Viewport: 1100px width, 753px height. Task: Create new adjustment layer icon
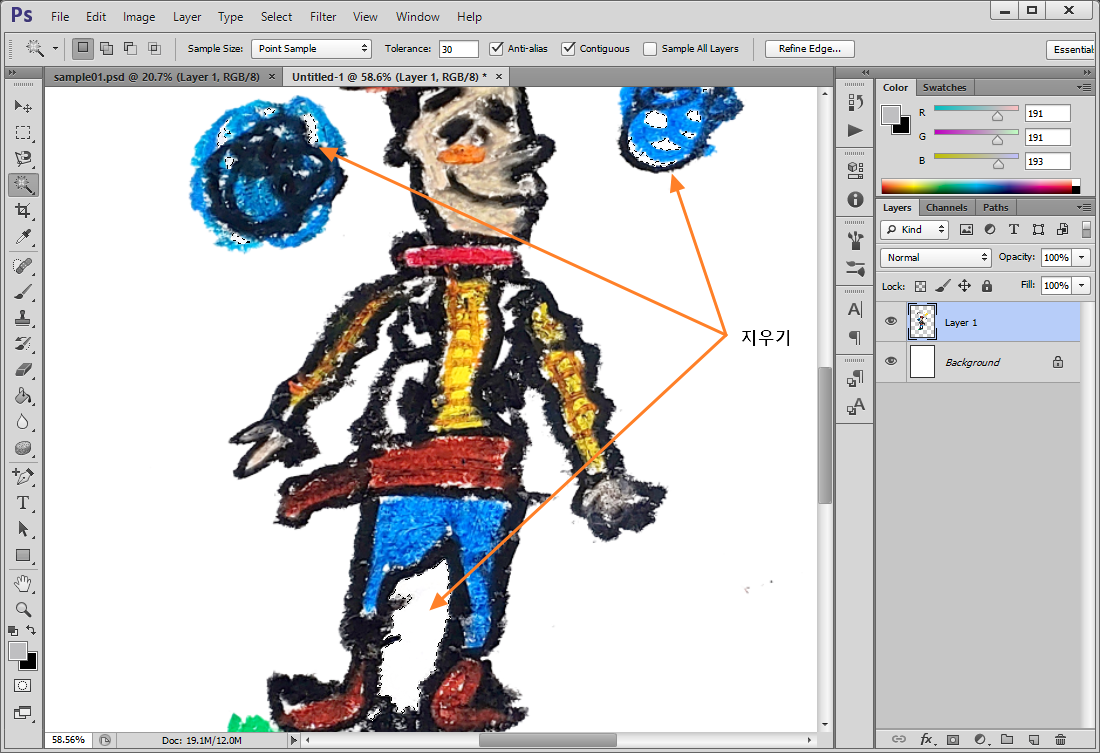point(980,739)
